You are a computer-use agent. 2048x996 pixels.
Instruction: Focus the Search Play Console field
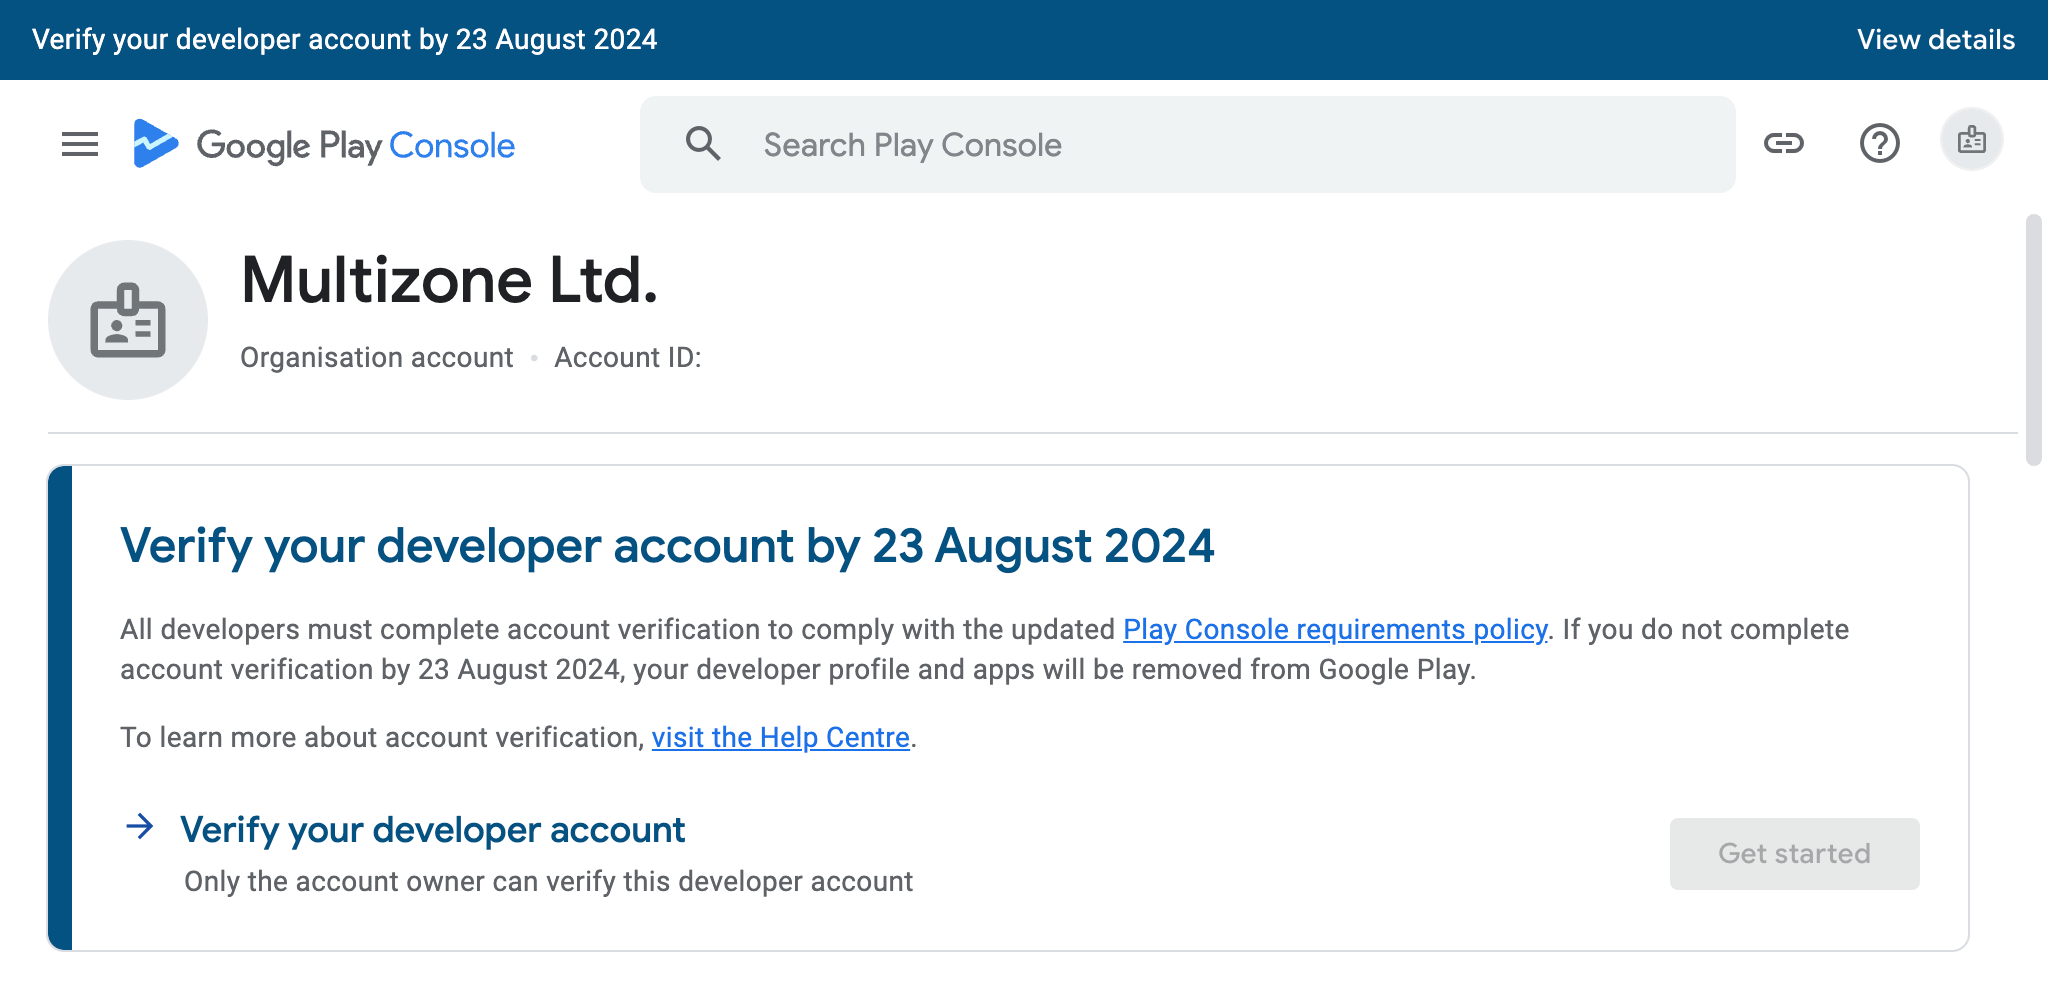1200,145
